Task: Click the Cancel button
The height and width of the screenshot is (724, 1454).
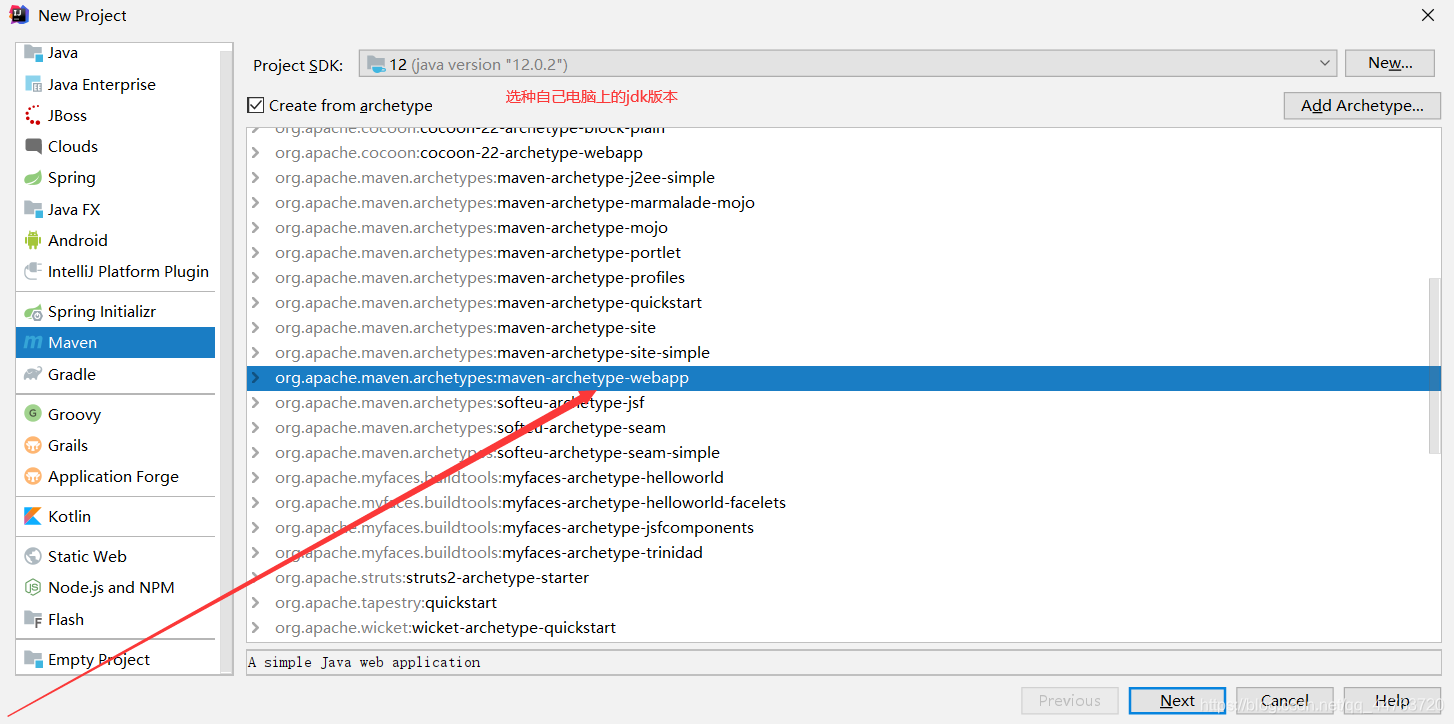Action: tap(1285, 701)
